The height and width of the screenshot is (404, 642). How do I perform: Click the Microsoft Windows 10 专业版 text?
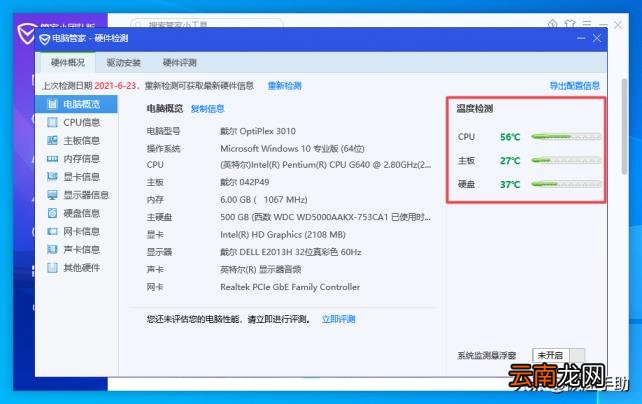click(x=292, y=149)
